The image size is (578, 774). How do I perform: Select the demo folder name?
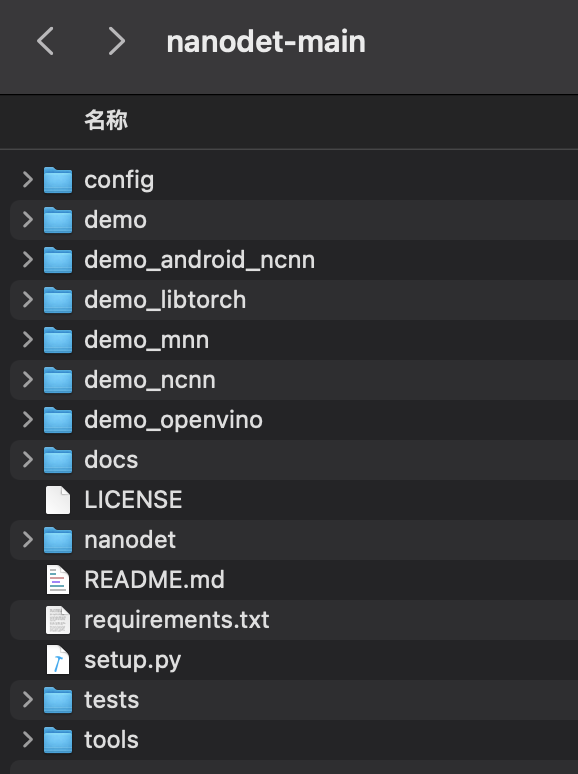click(116, 220)
